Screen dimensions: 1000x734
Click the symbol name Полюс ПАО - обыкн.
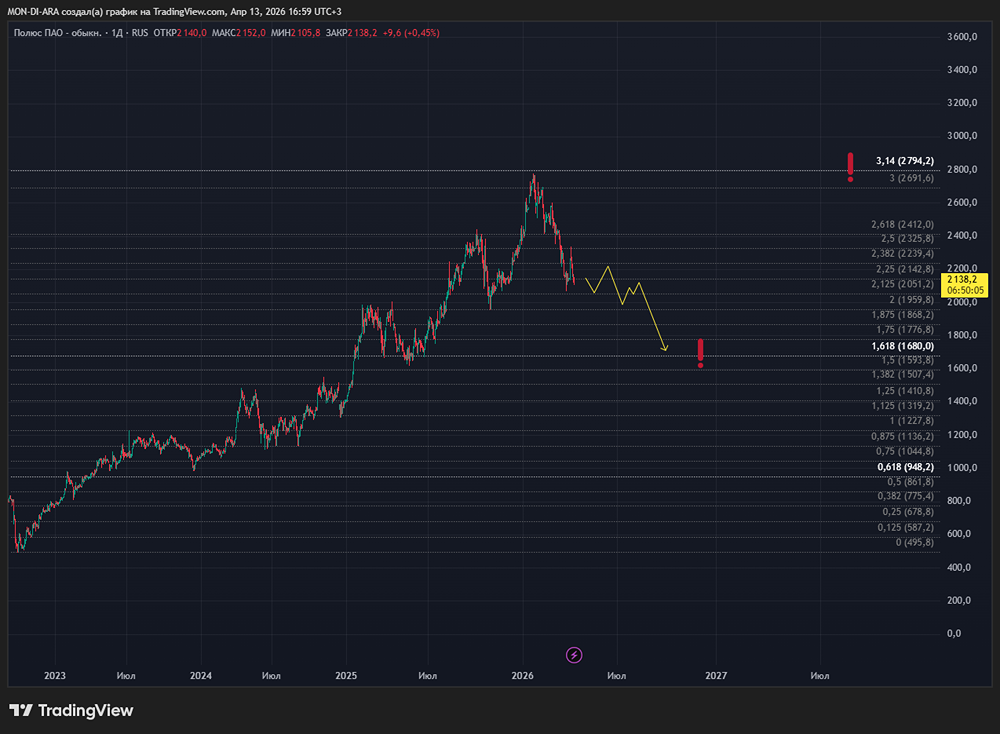pos(57,33)
